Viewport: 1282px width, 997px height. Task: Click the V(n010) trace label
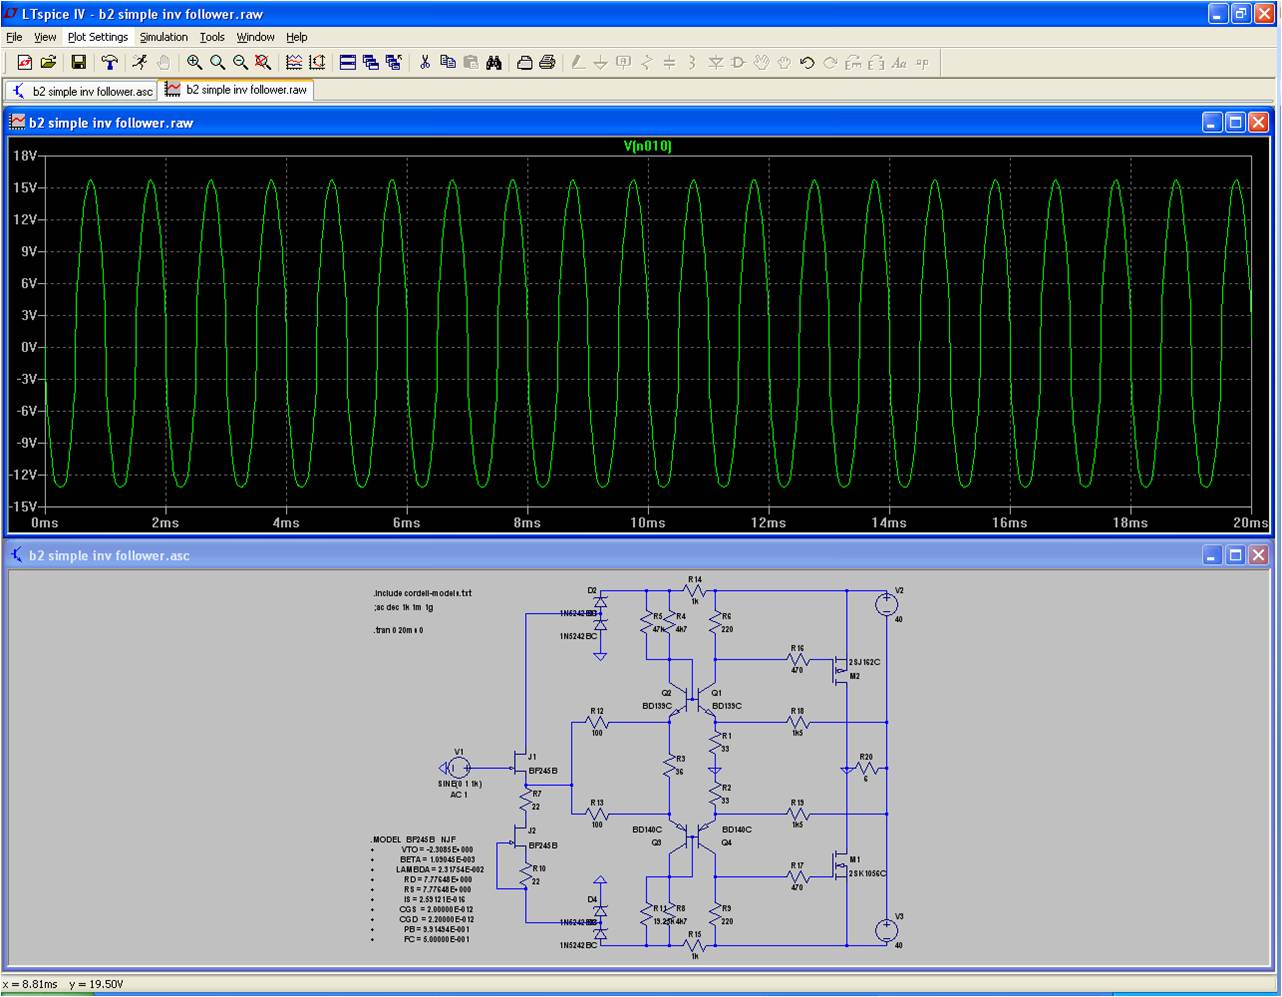pos(648,146)
